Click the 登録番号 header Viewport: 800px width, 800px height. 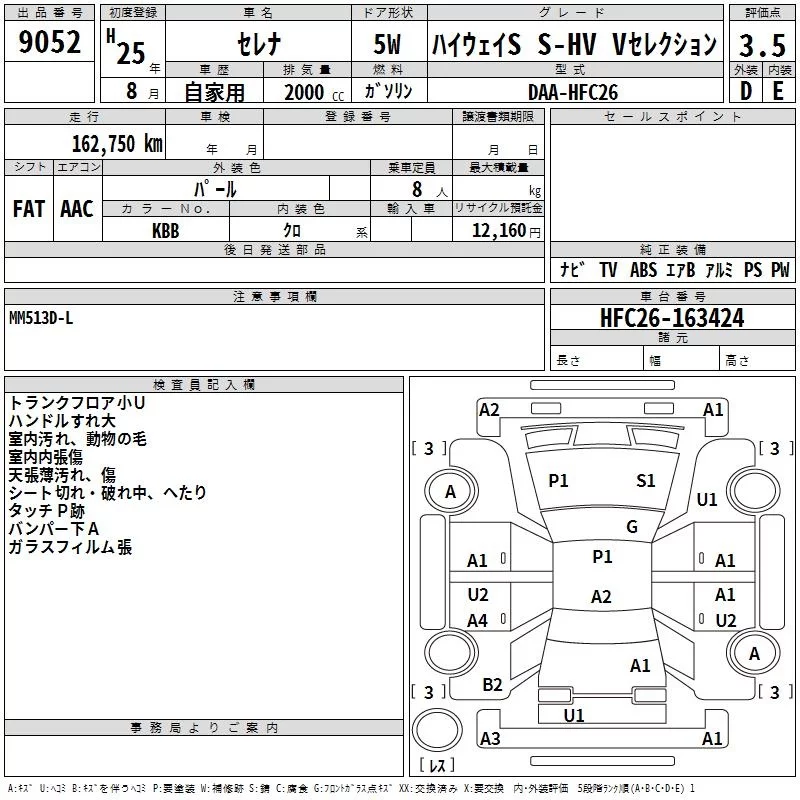point(358,116)
